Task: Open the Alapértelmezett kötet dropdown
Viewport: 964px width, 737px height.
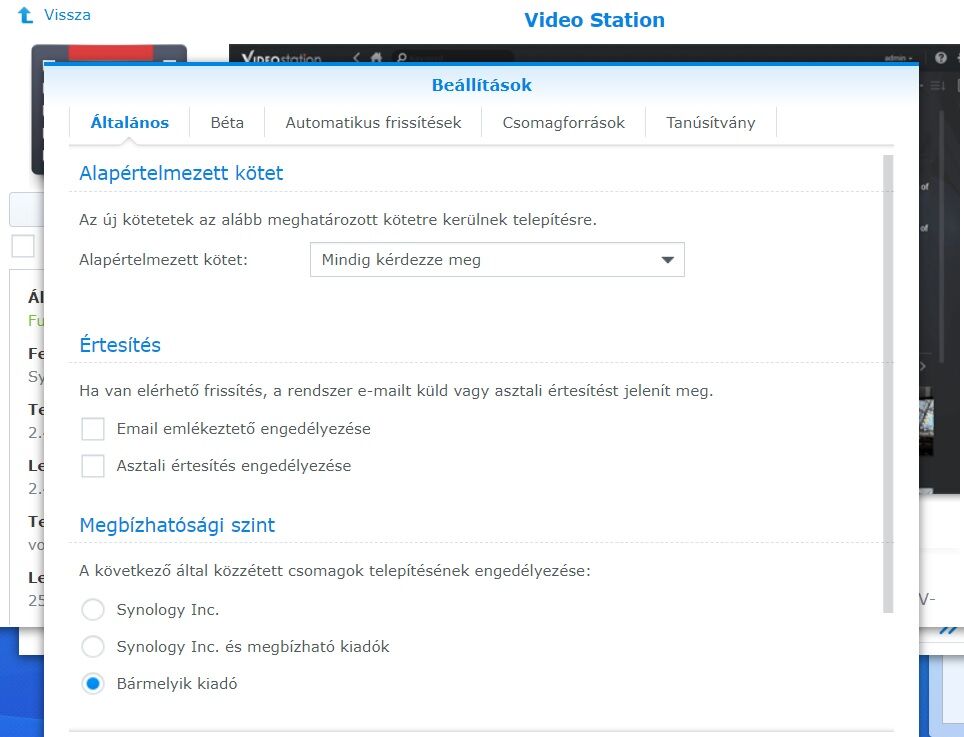Action: pos(497,260)
